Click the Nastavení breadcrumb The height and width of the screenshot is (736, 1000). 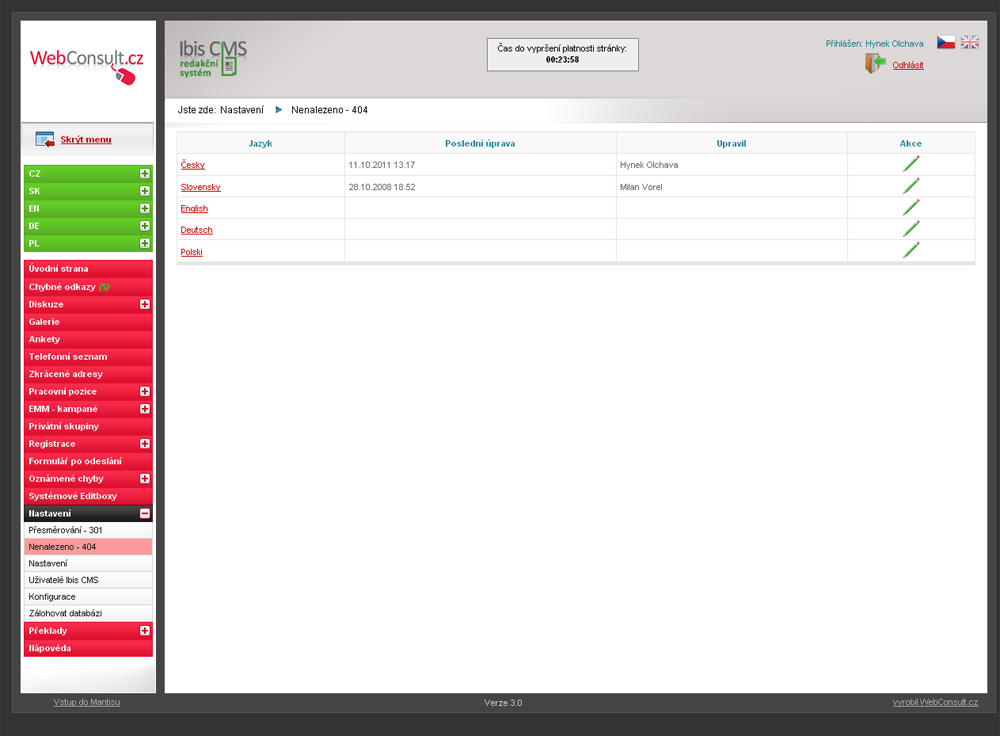[x=242, y=110]
